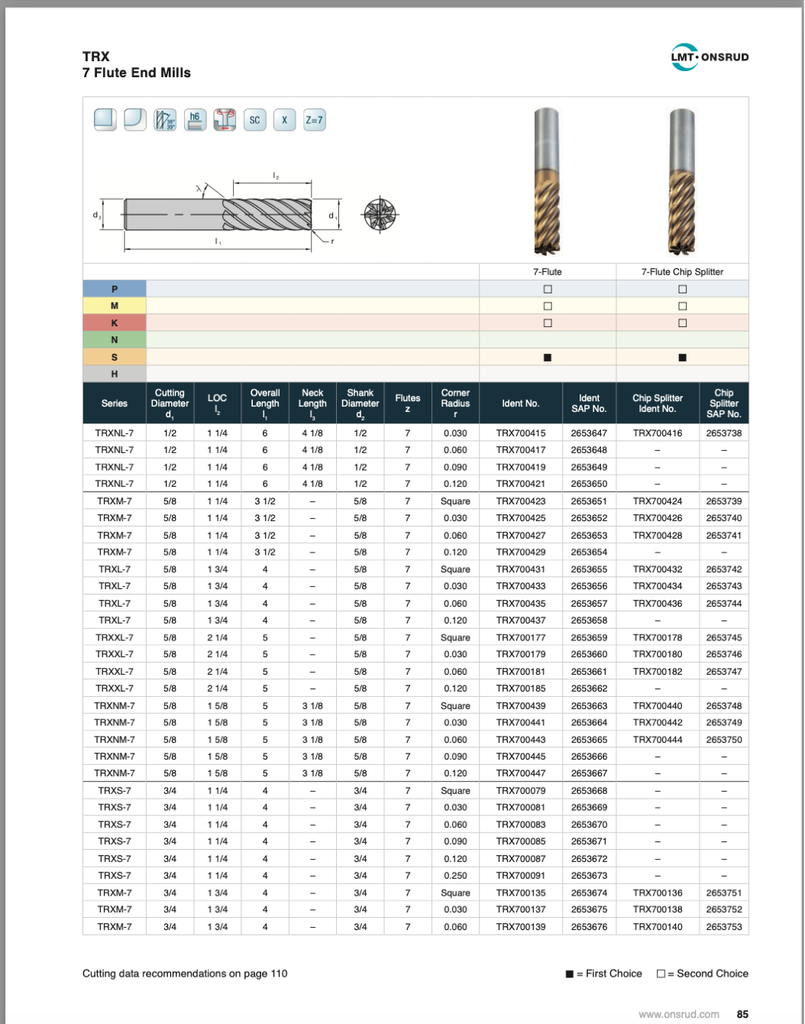
Task: Click the red K material label
Action: [x=114, y=323]
